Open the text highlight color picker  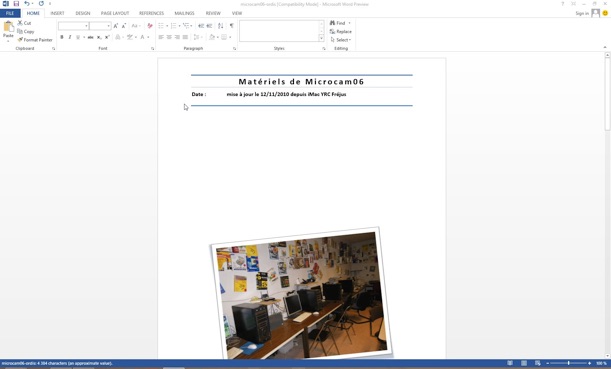130,37
